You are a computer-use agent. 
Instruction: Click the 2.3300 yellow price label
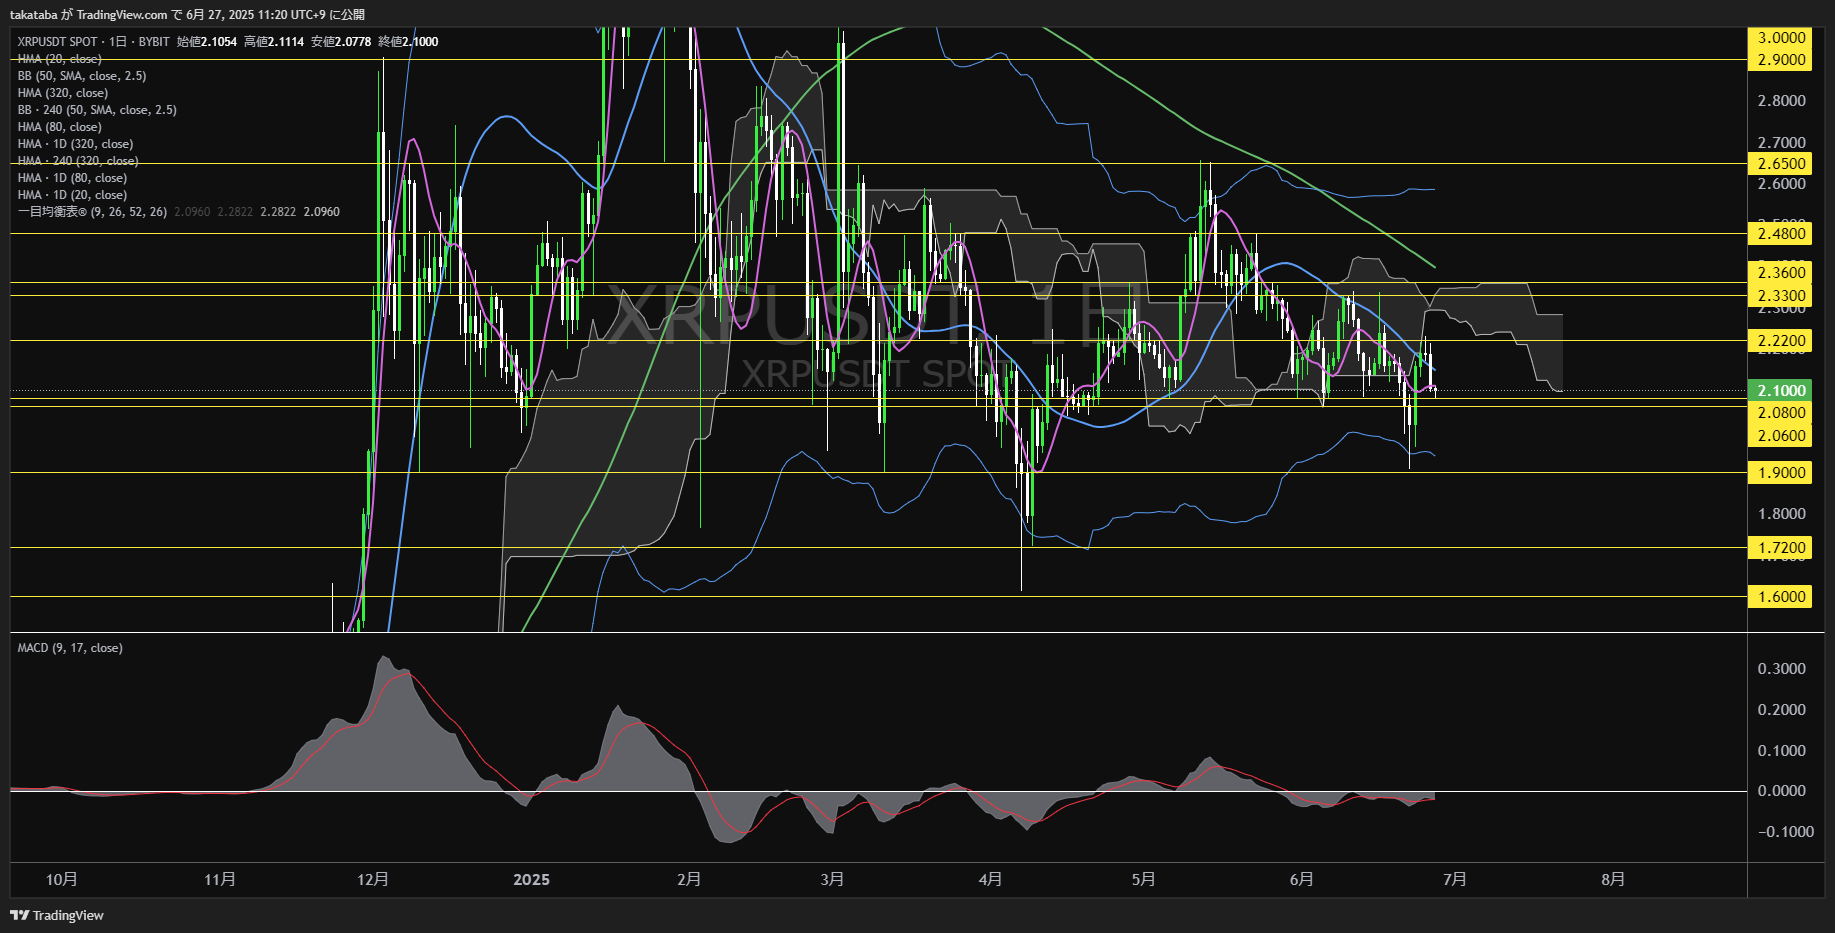[1780, 296]
